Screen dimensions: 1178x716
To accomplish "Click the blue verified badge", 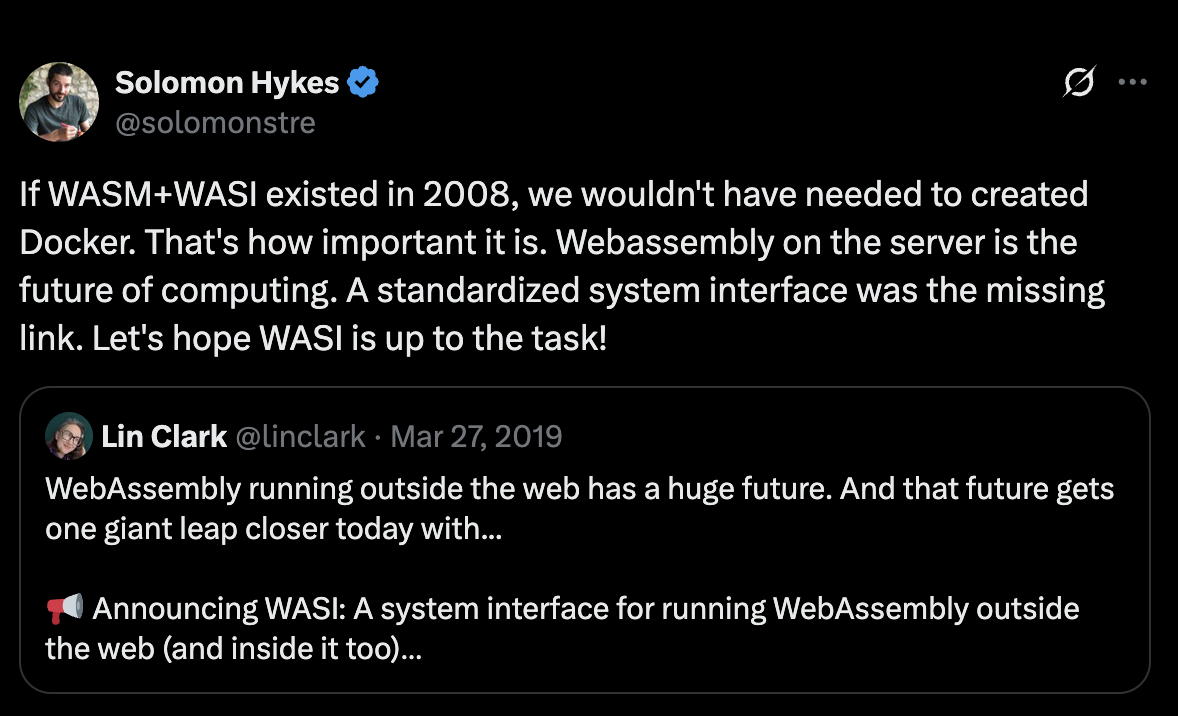I will coord(362,83).
